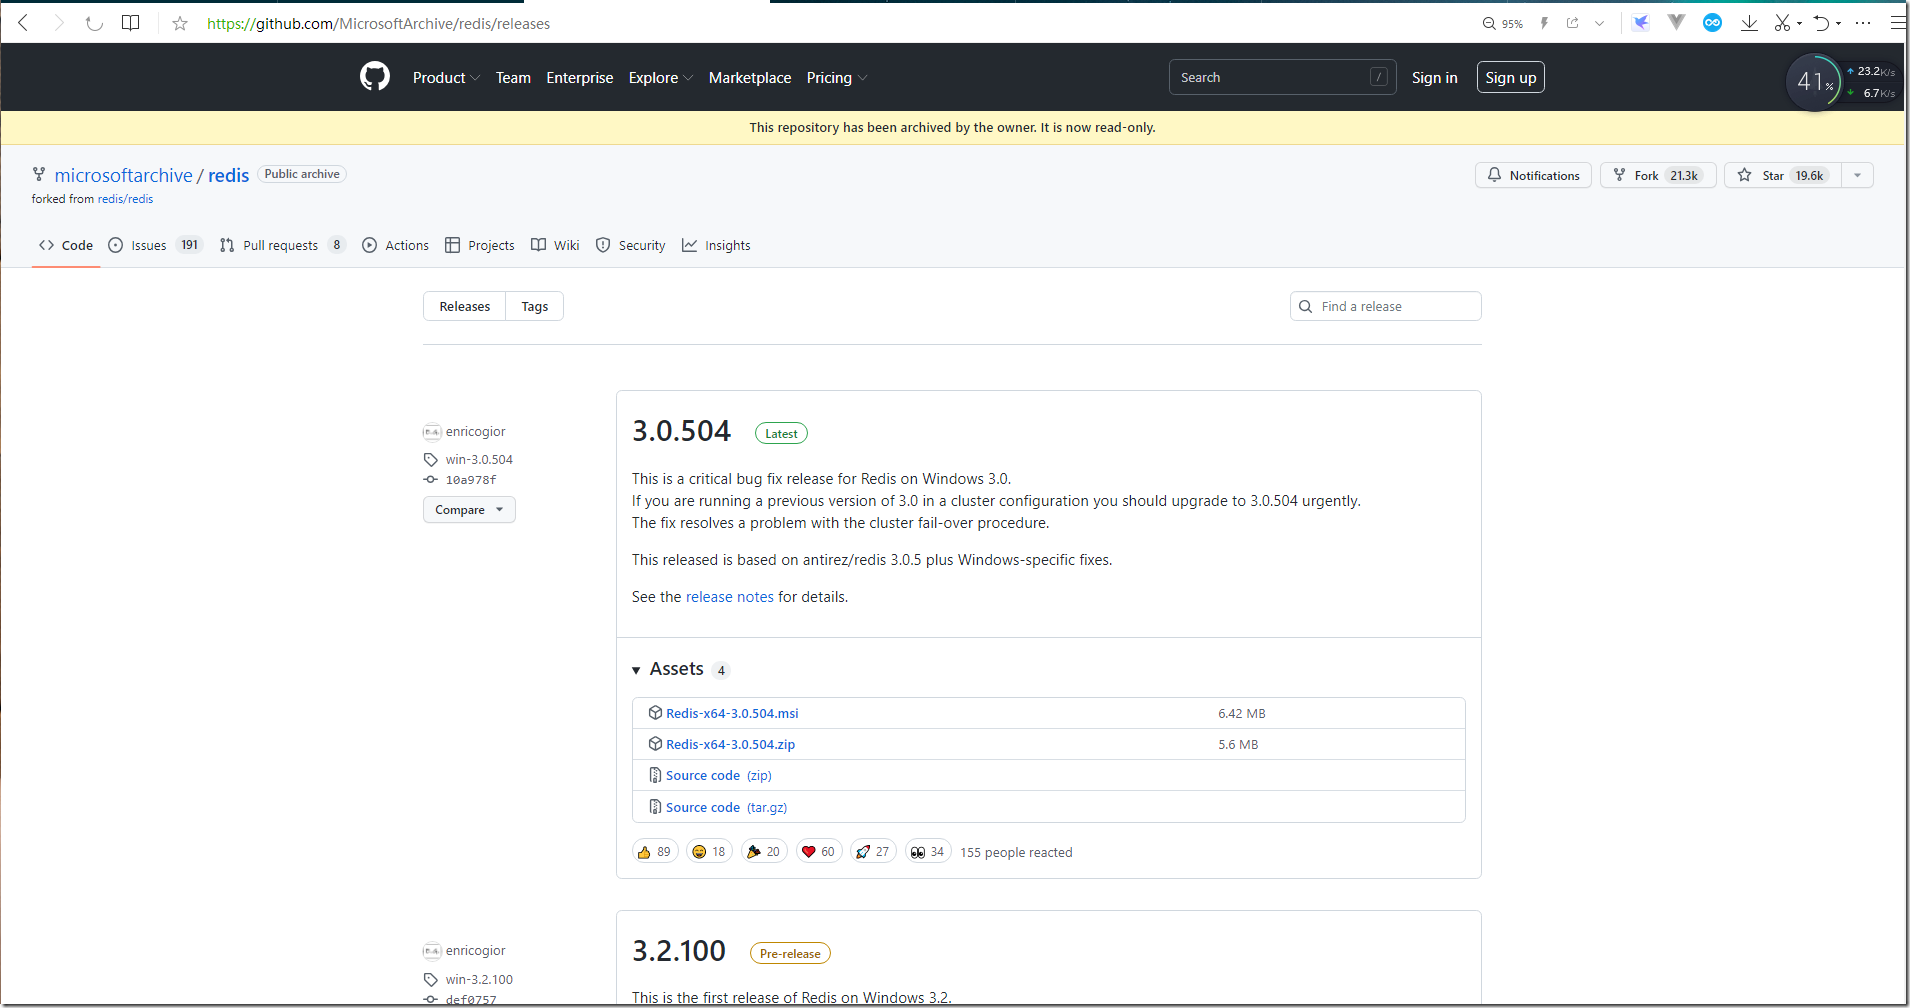Open the 3.0.504 release title

(x=681, y=431)
